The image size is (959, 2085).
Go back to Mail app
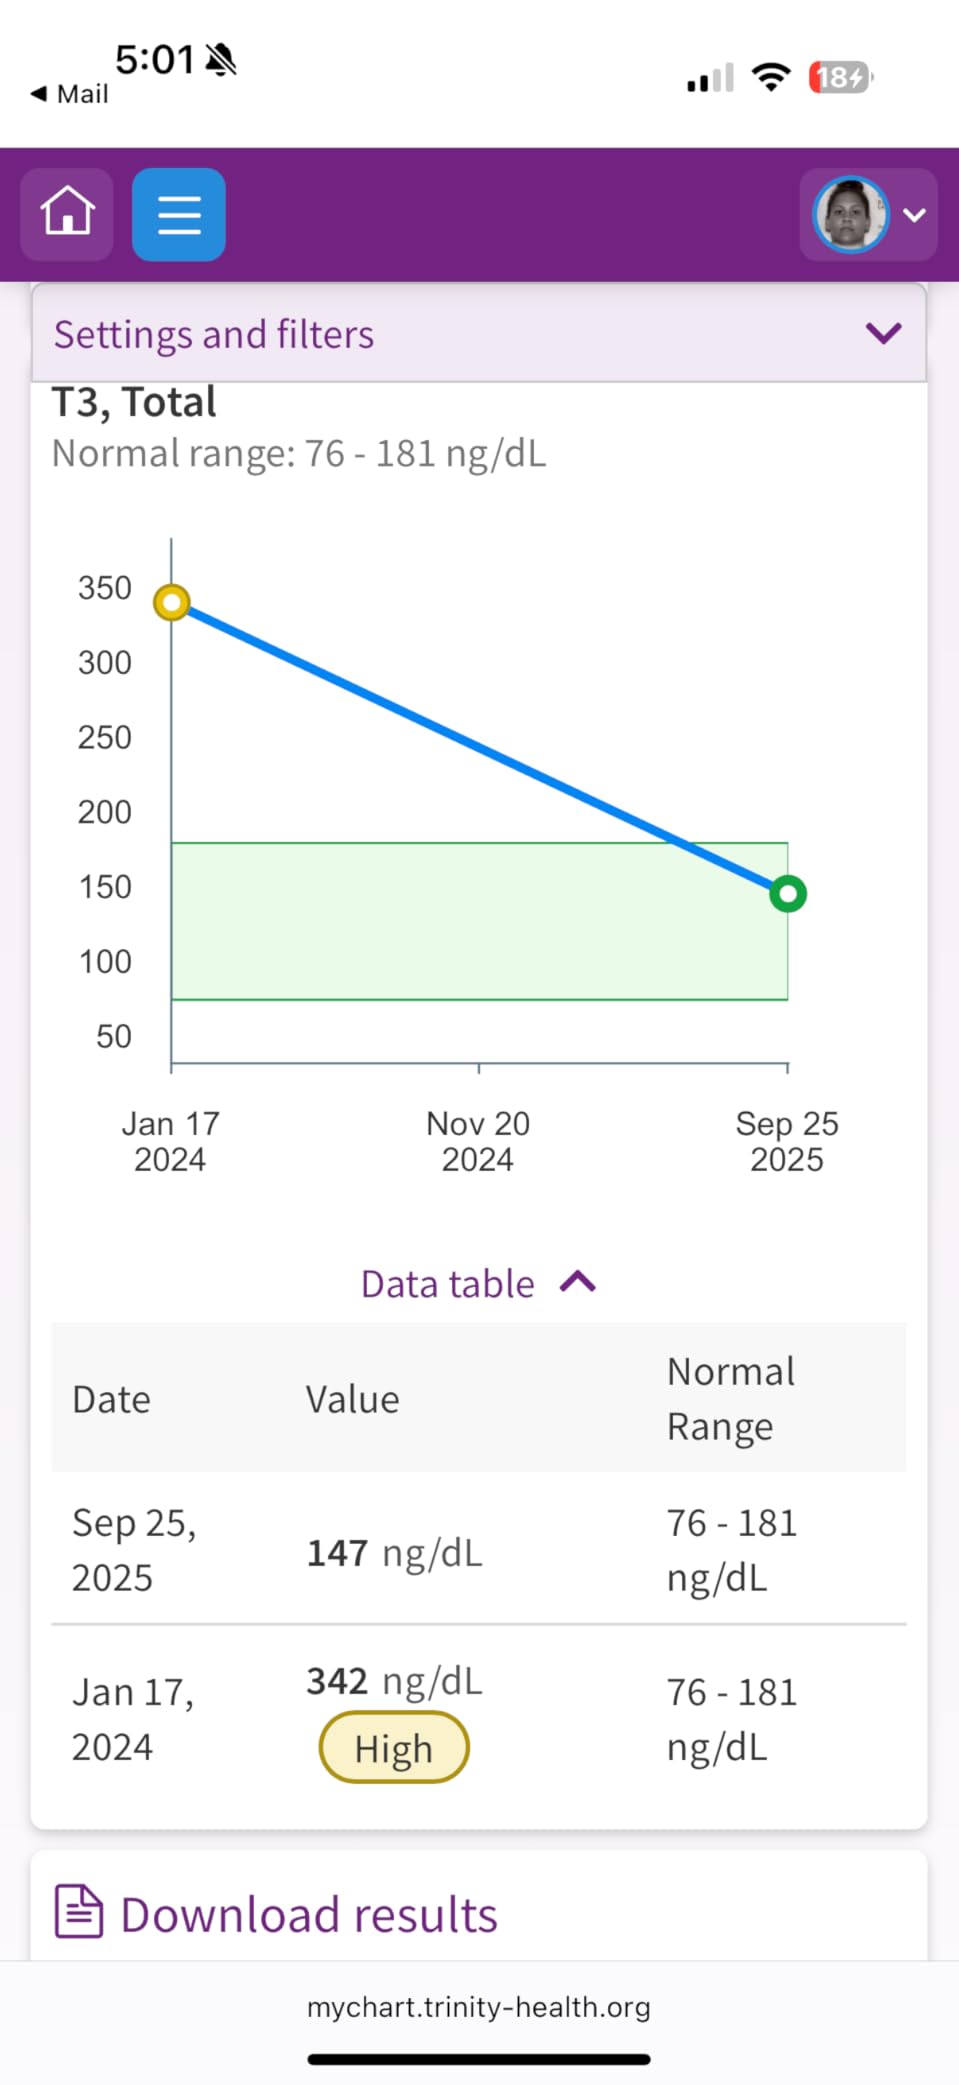[x=70, y=94]
